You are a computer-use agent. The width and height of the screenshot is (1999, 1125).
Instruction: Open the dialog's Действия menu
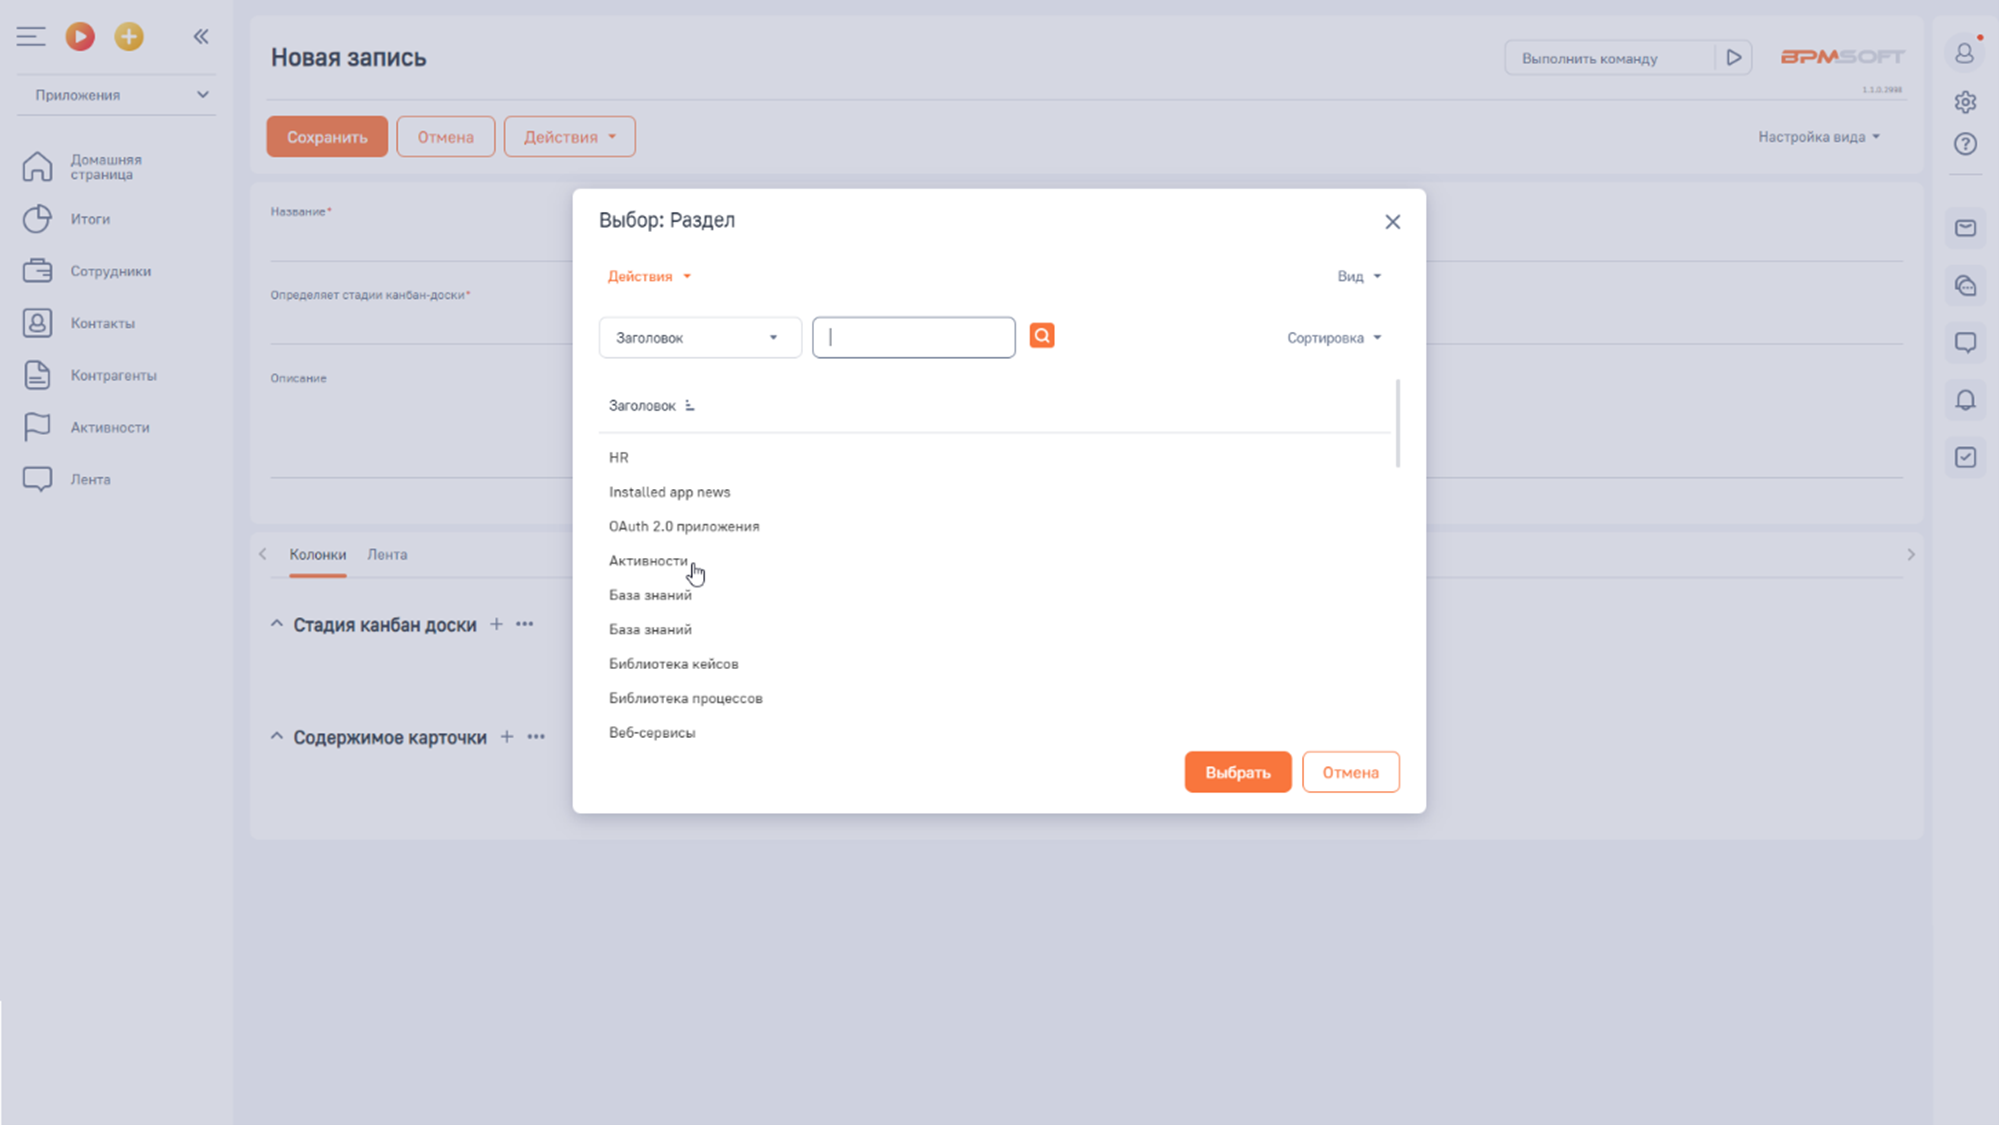648,276
